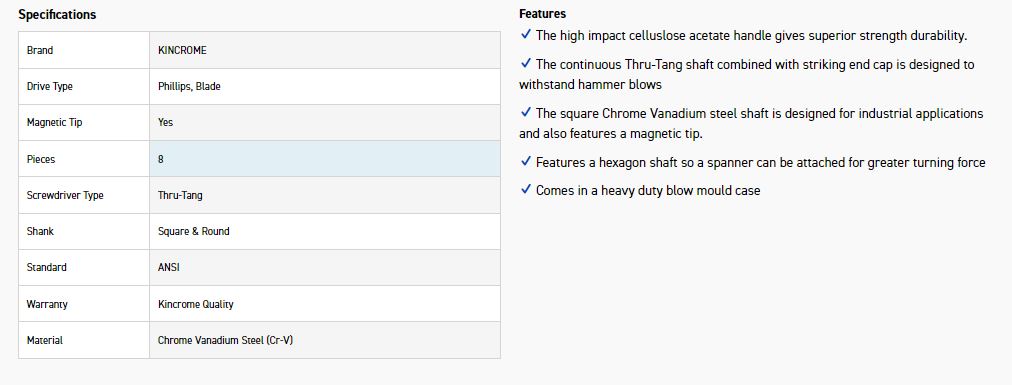Click the checkmark icon beside Thru-Tang shaft feature
Image resolution: width=1012 pixels, height=385 pixels.
click(525, 63)
